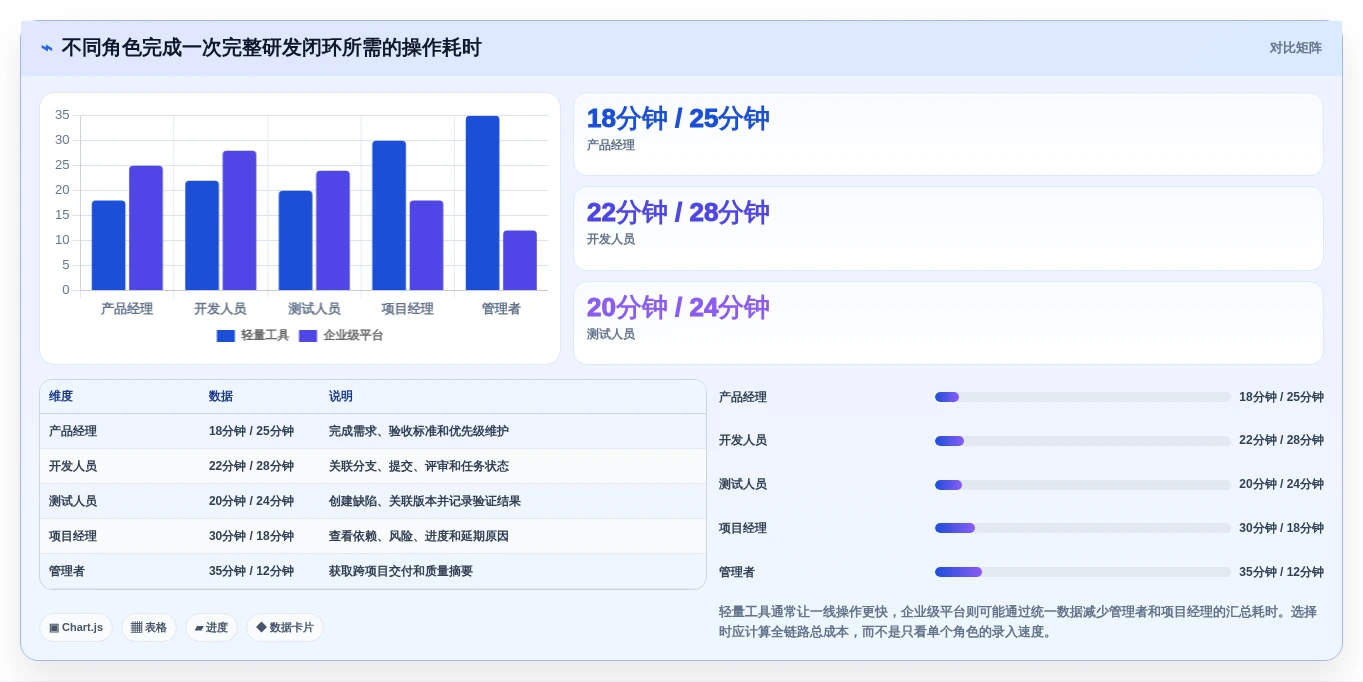Open the 22分钟 / 28分钟 开发人员 data card
This screenshot has width=1363, height=682.
point(948,228)
